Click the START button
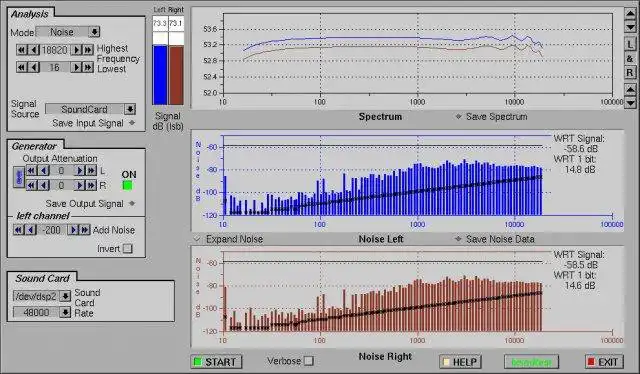This screenshot has height=374, width=640. (x=216, y=362)
